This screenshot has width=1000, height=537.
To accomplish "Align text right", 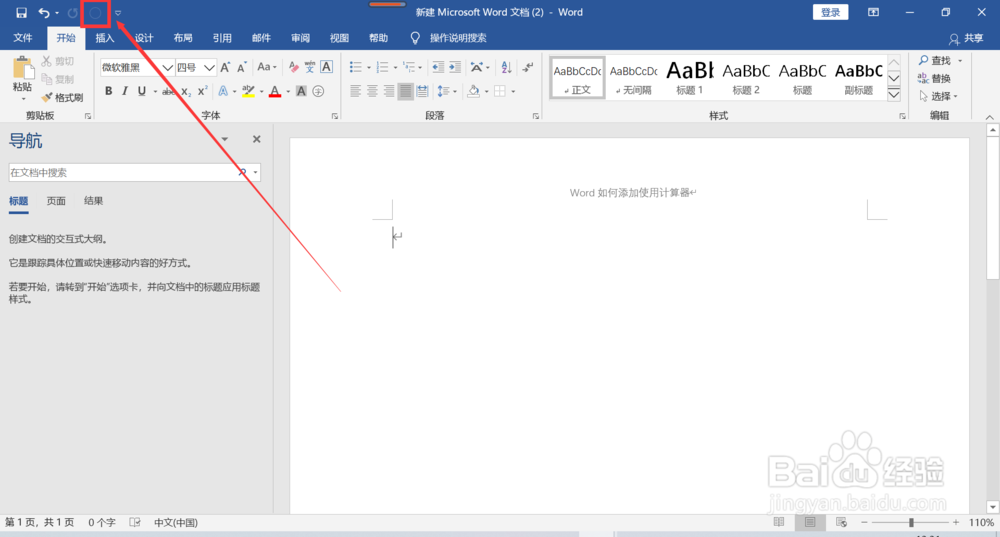I will coord(388,91).
